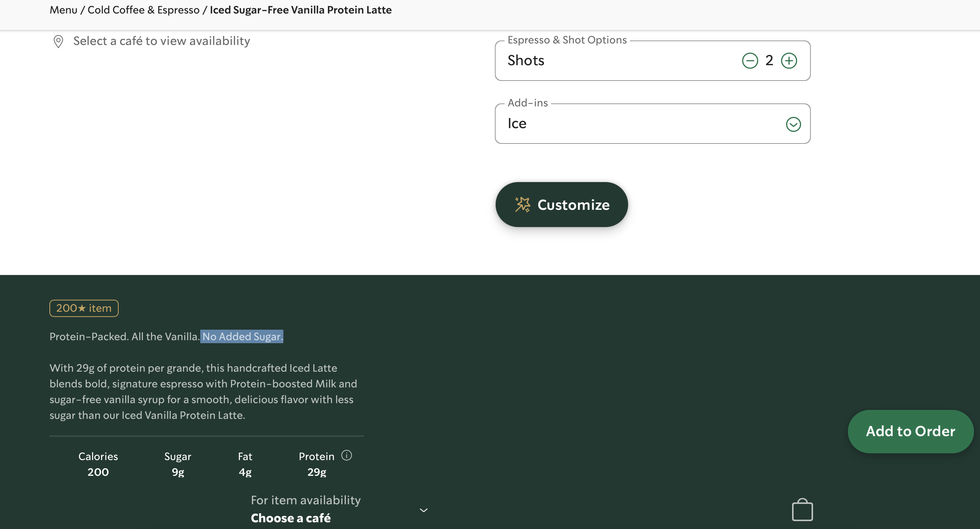Open the Customize options
The width and height of the screenshot is (980, 529).
[561, 204]
